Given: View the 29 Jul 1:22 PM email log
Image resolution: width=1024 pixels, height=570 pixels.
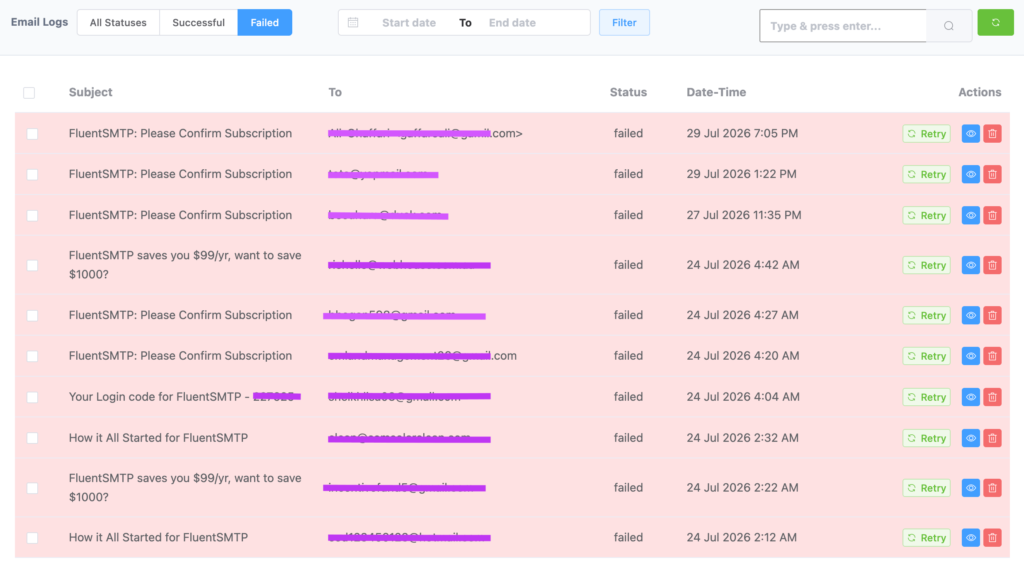Looking at the screenshot, I should tap(970, 174).
